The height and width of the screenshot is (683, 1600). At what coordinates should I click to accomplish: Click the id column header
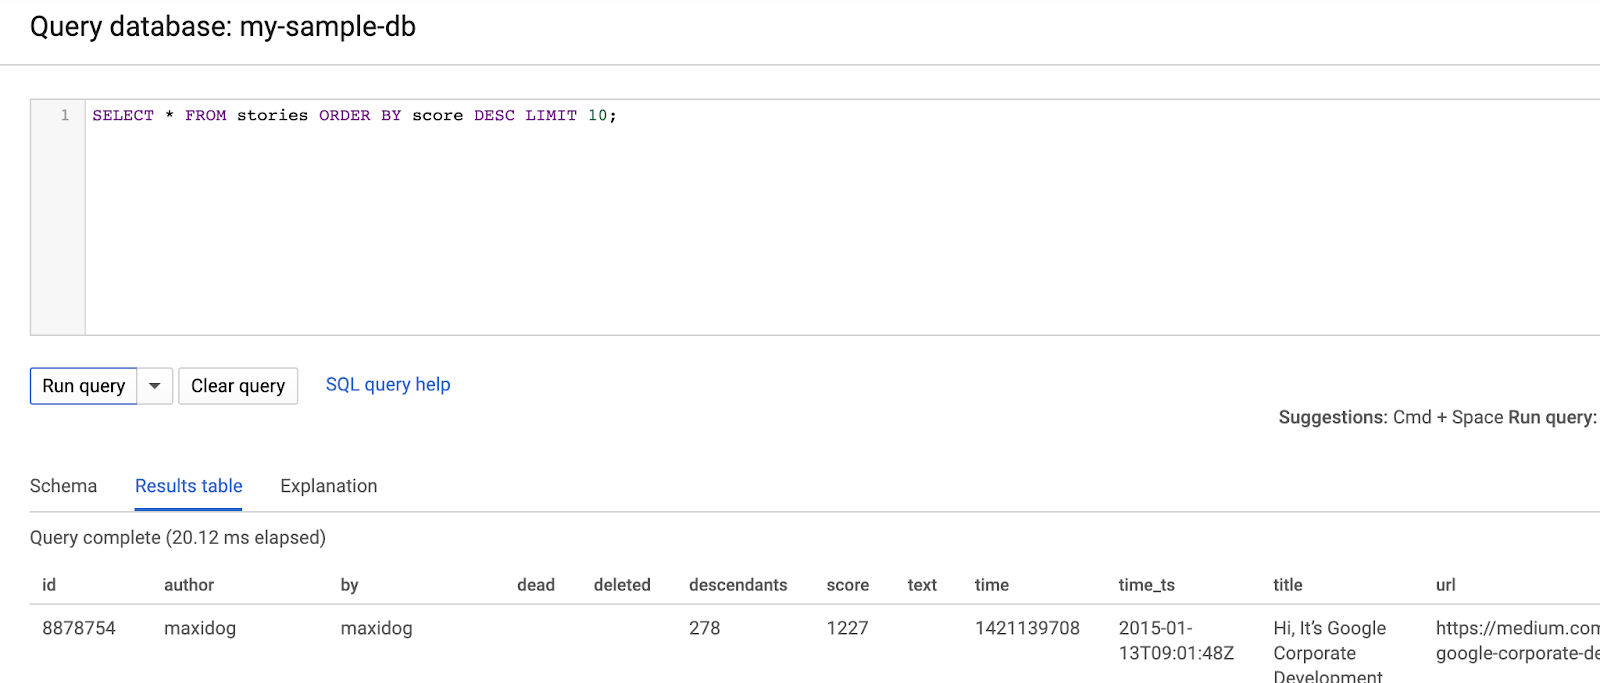point(49,585)
